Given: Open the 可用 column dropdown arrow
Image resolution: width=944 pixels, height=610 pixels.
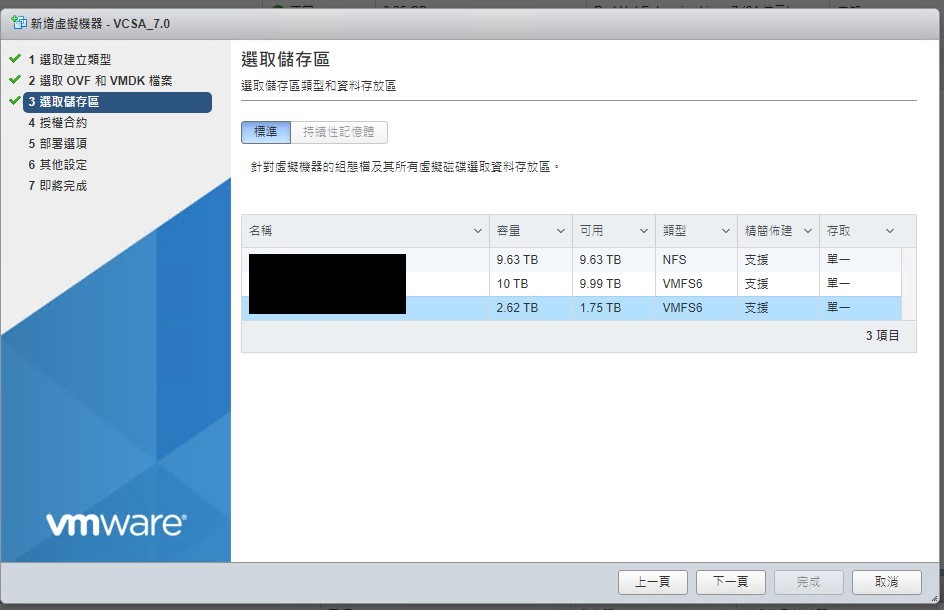Looking at the screenshot, I should pos(644,231).
